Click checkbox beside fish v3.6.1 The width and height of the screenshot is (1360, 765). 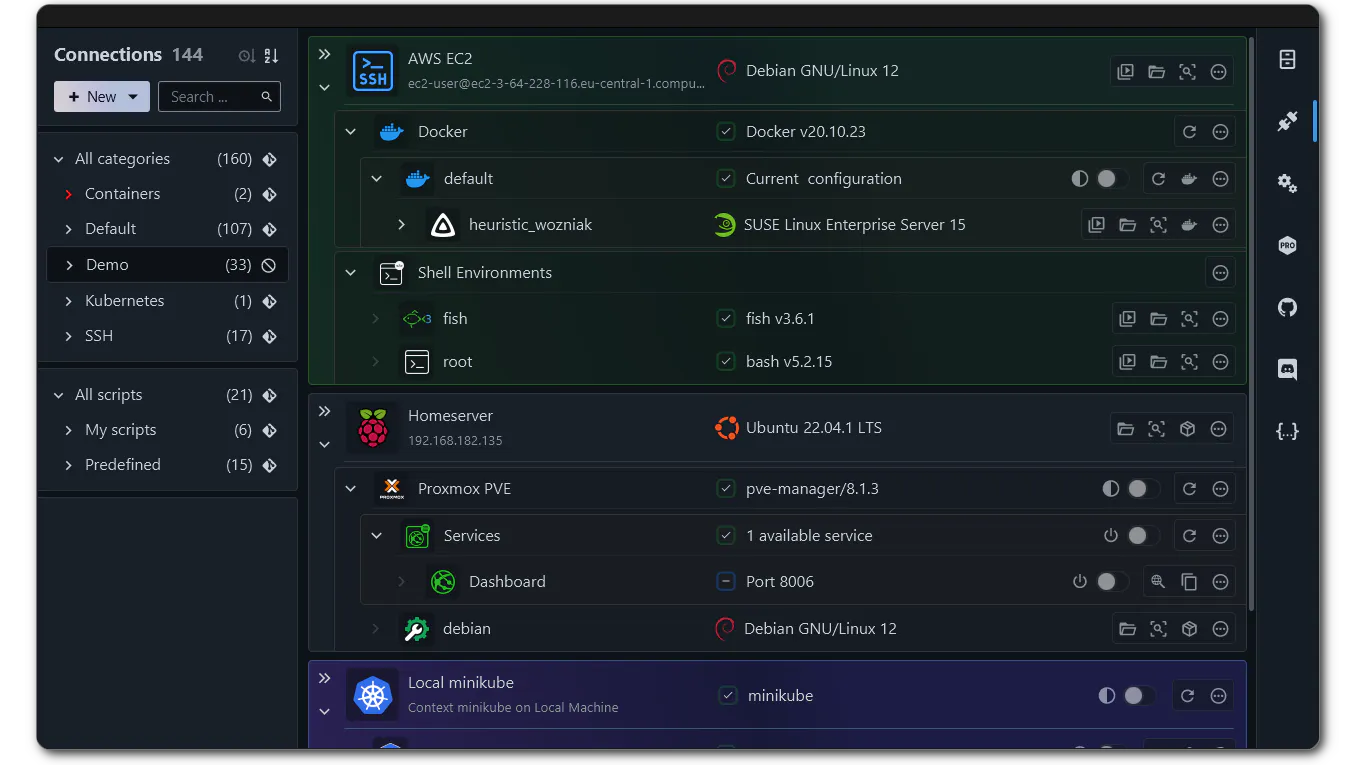click(726, 319)
